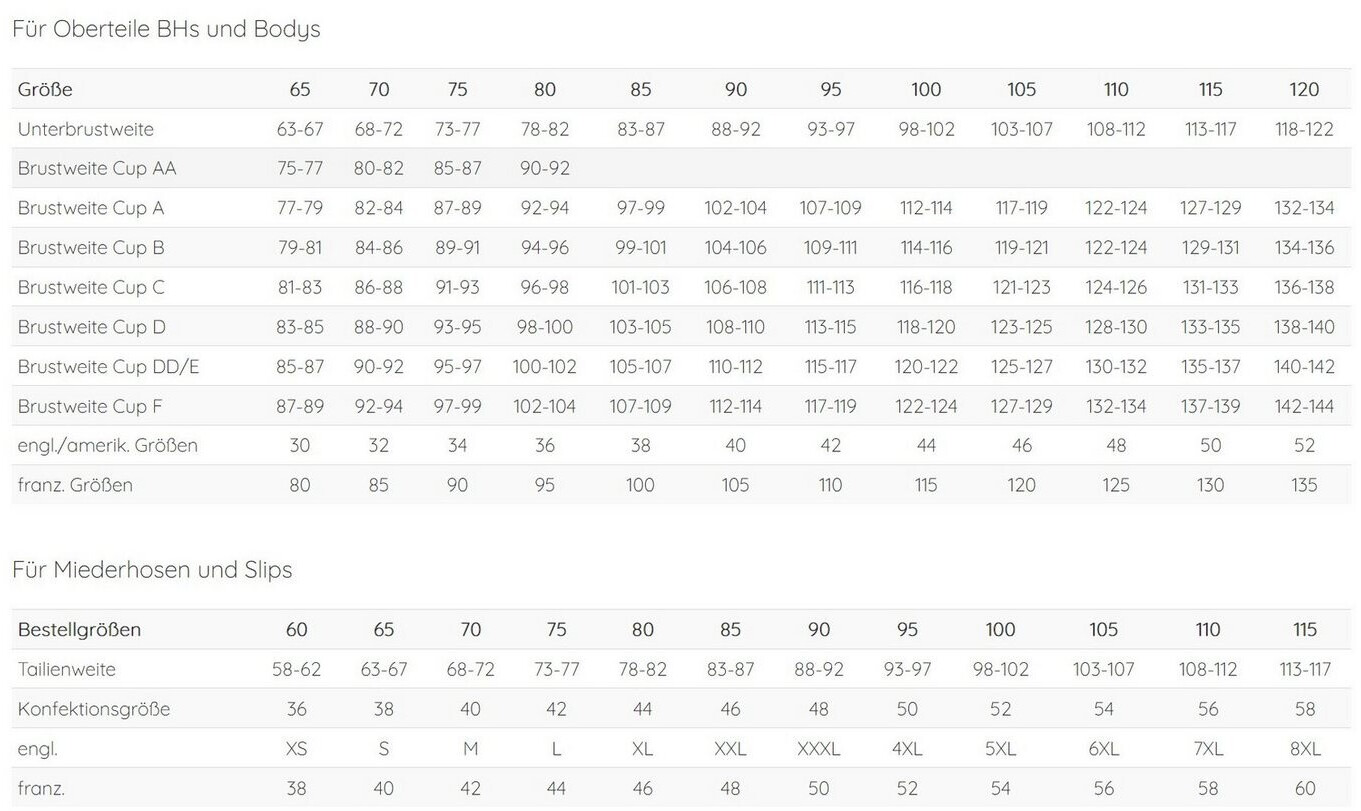Click the 'Für Miederhosen und Slips' heading

point(152,570)
